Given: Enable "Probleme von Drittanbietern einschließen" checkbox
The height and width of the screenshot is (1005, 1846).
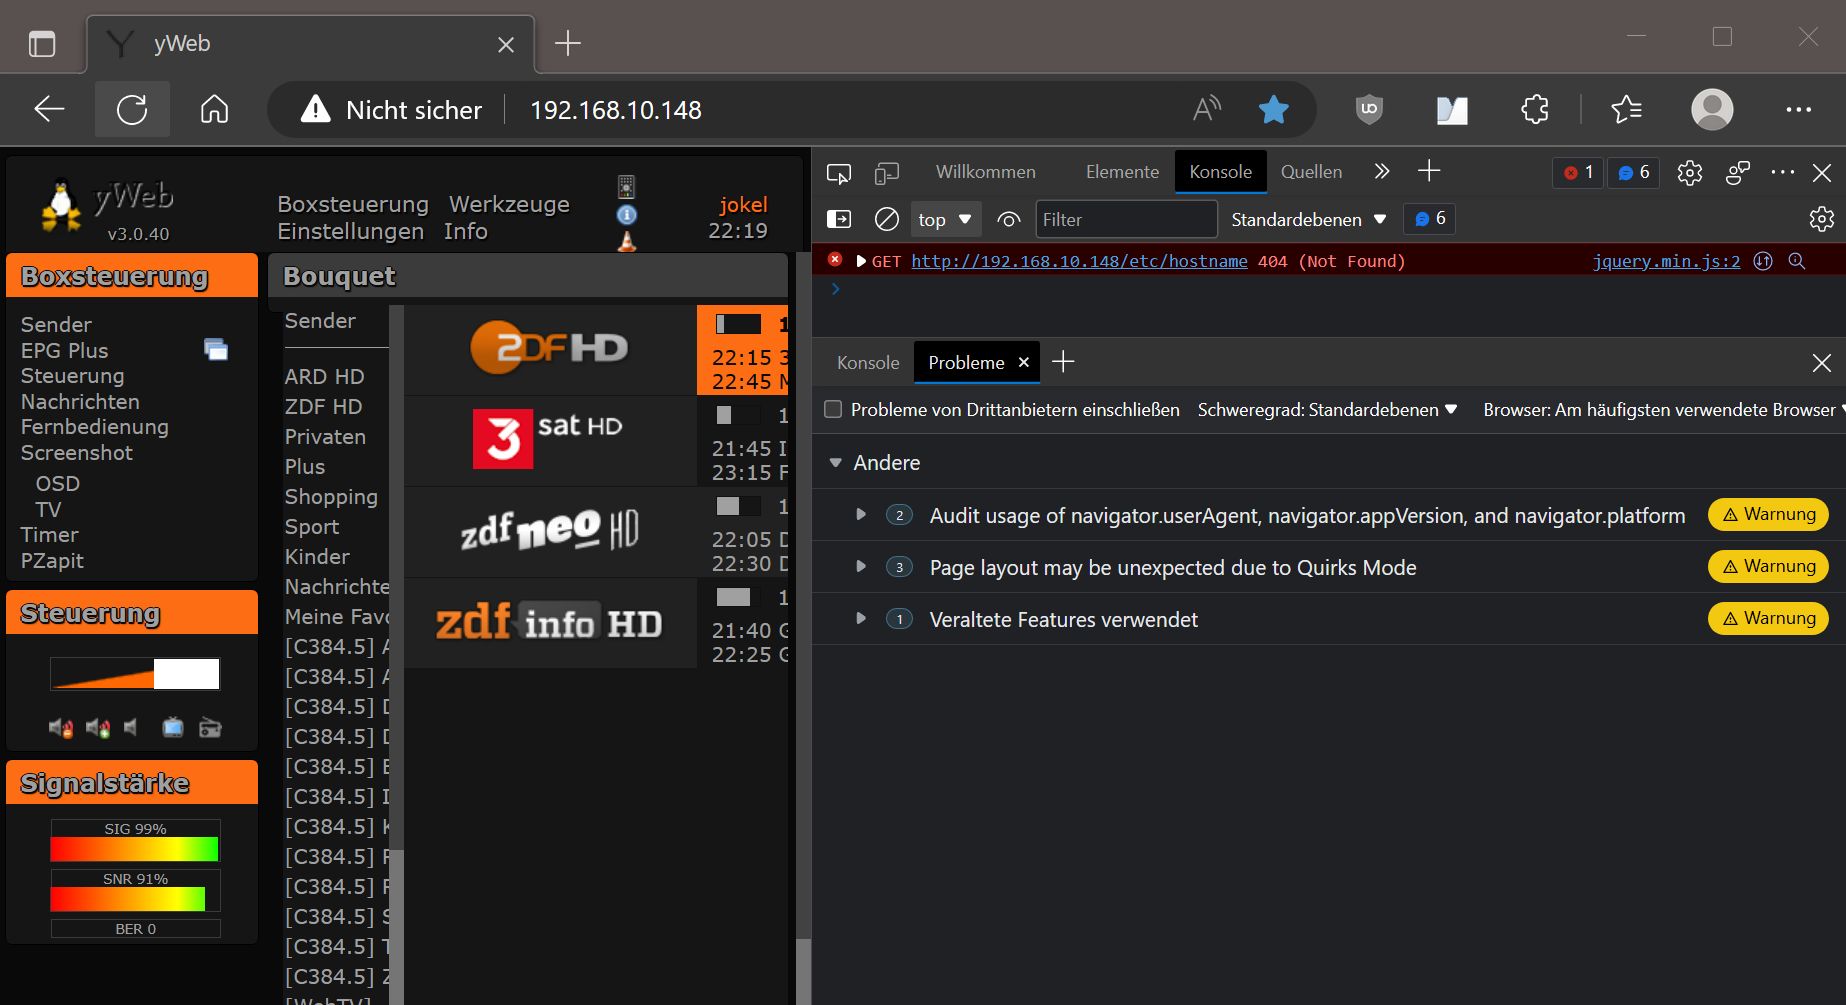Looking at the screenshot, I should pyautogui.click(x=833, y=409).
